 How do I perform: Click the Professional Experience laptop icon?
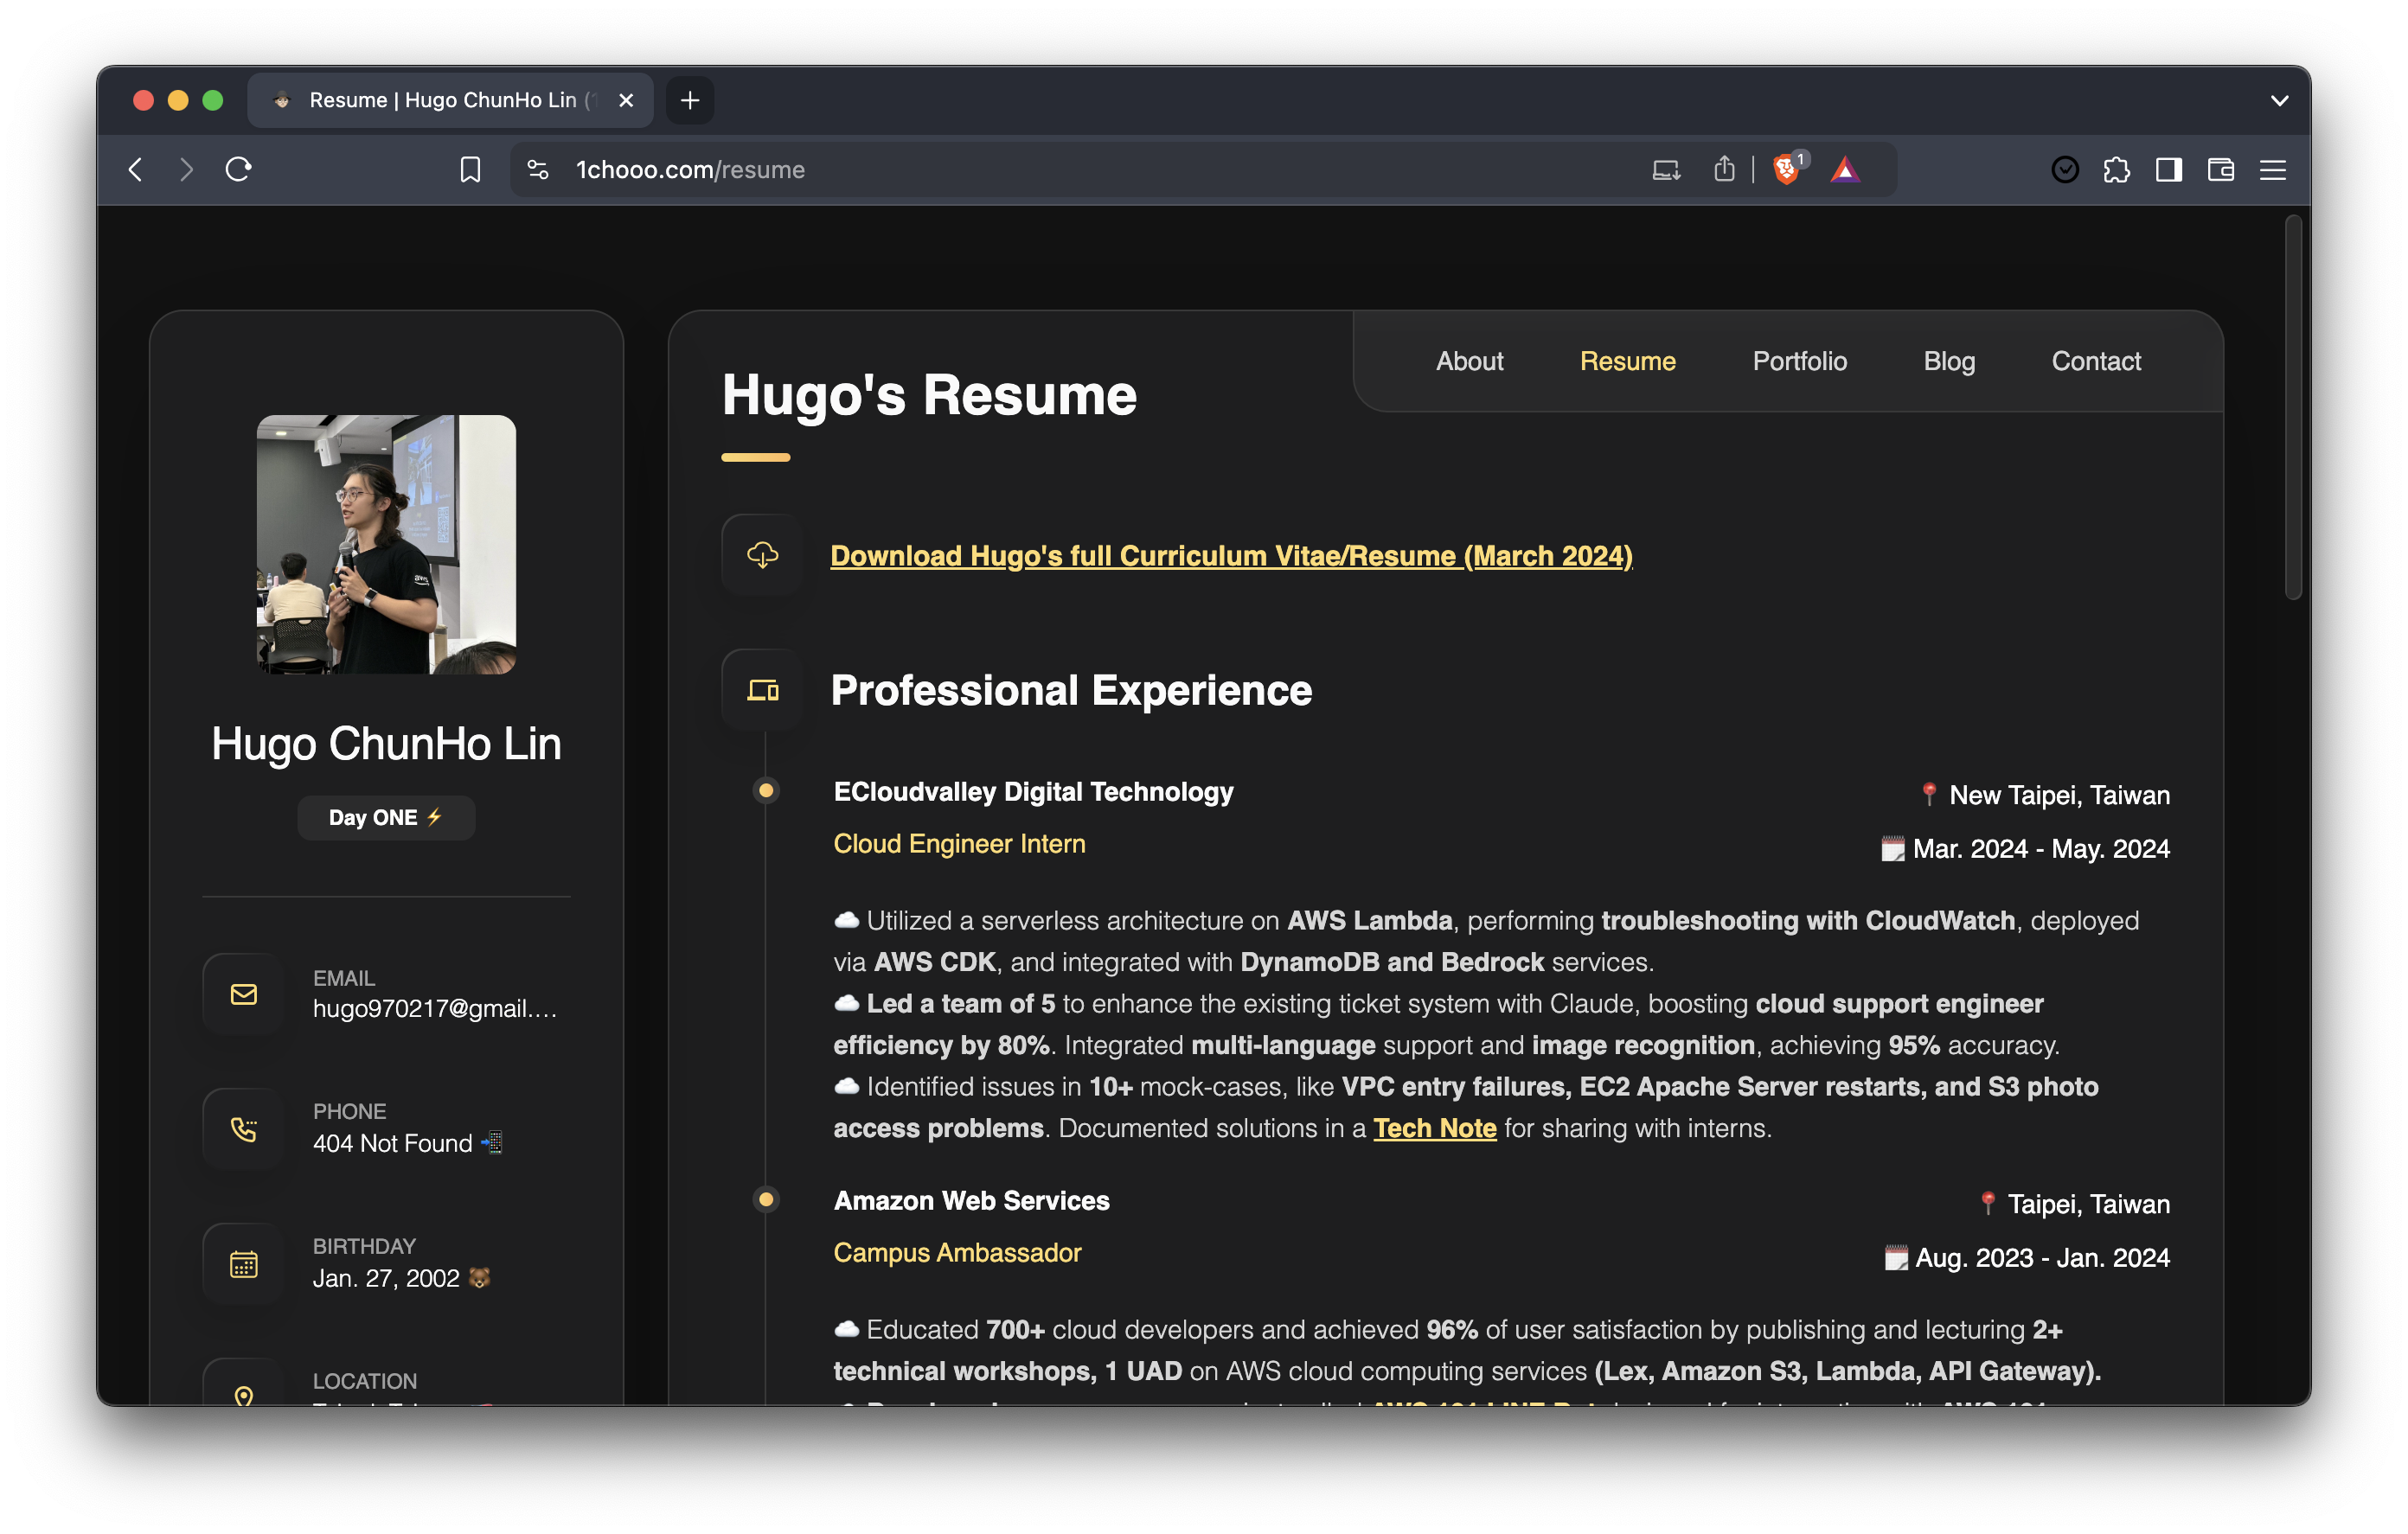tap(762, 690)
